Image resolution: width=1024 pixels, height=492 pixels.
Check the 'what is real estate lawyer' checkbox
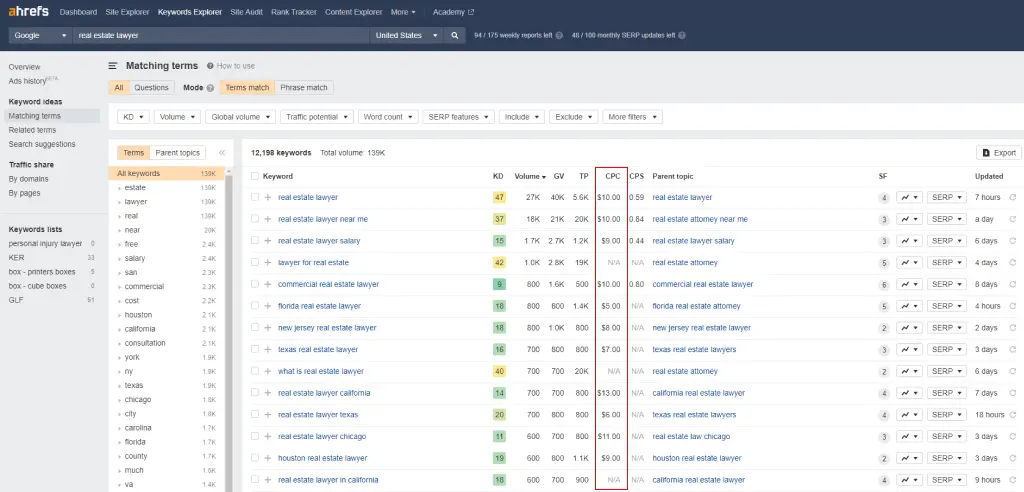(255, 371)
